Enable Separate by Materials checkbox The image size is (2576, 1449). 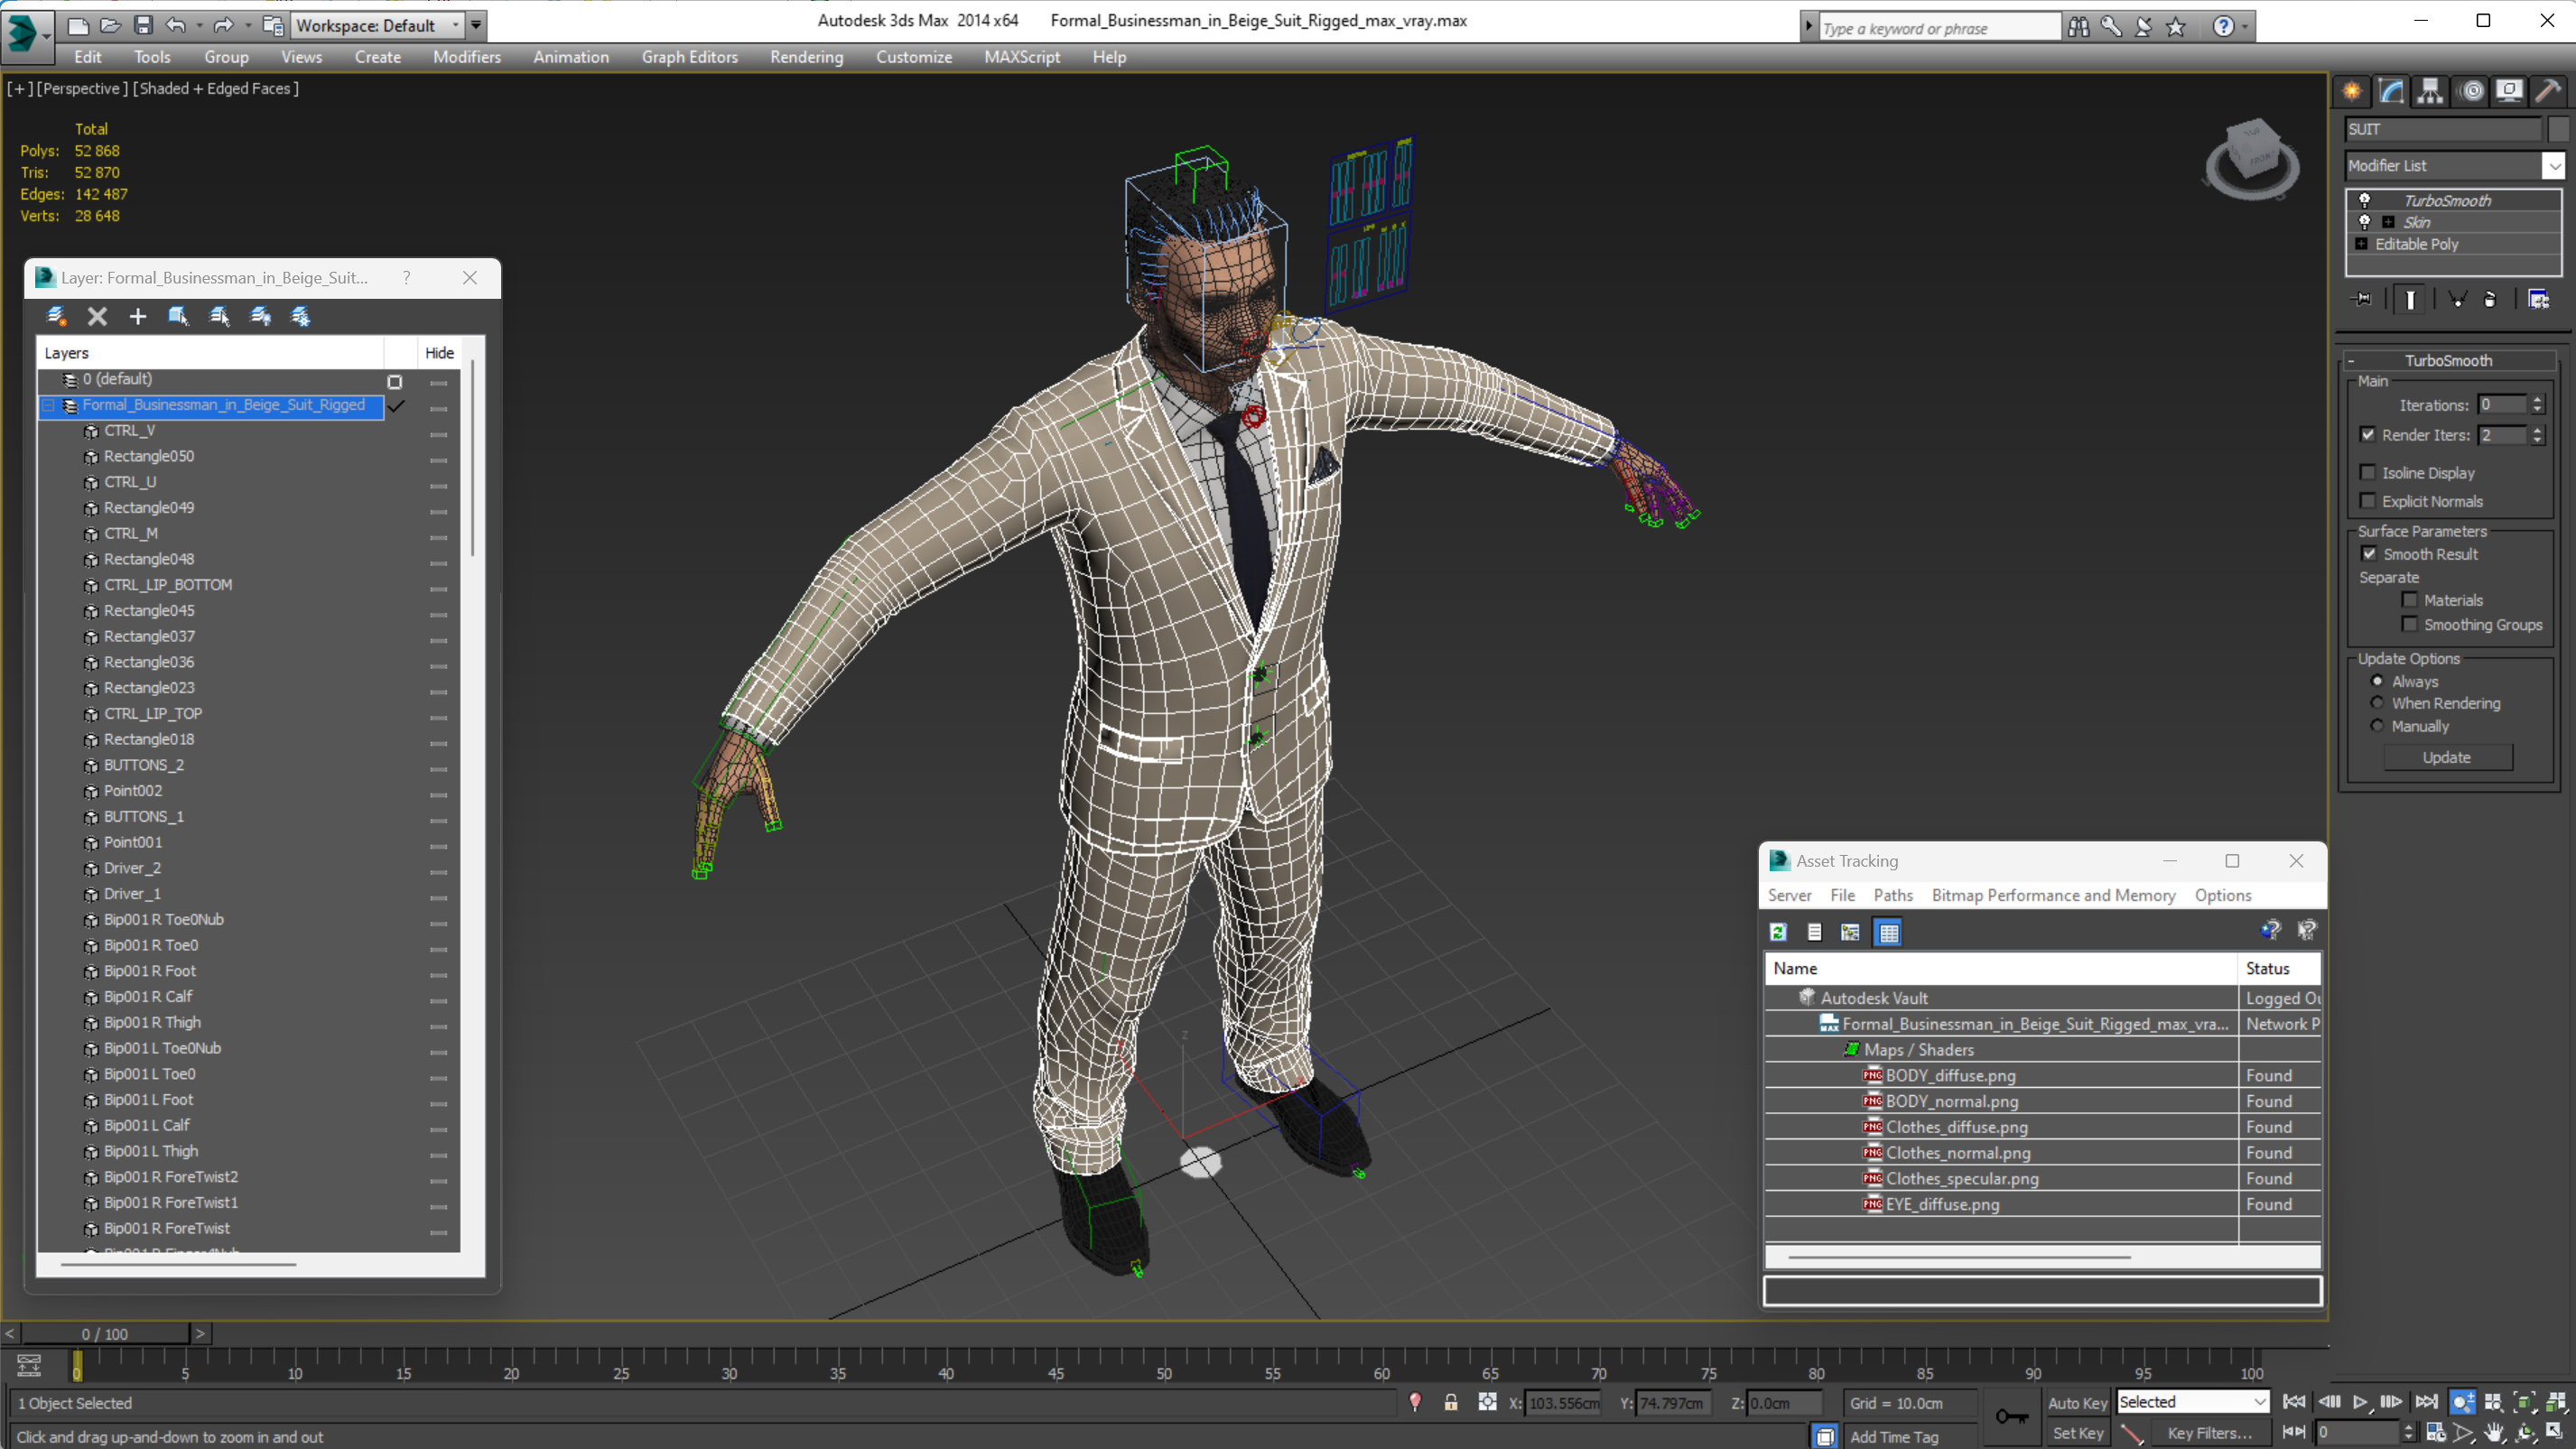click(2410, 600)
